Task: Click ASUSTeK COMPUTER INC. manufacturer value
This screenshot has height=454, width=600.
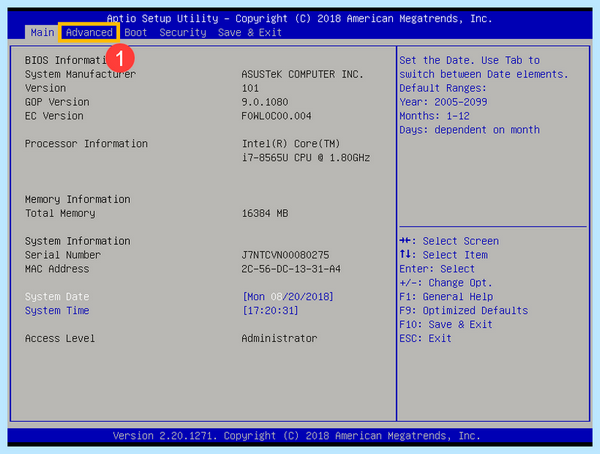Action: (x=302, y=74)
